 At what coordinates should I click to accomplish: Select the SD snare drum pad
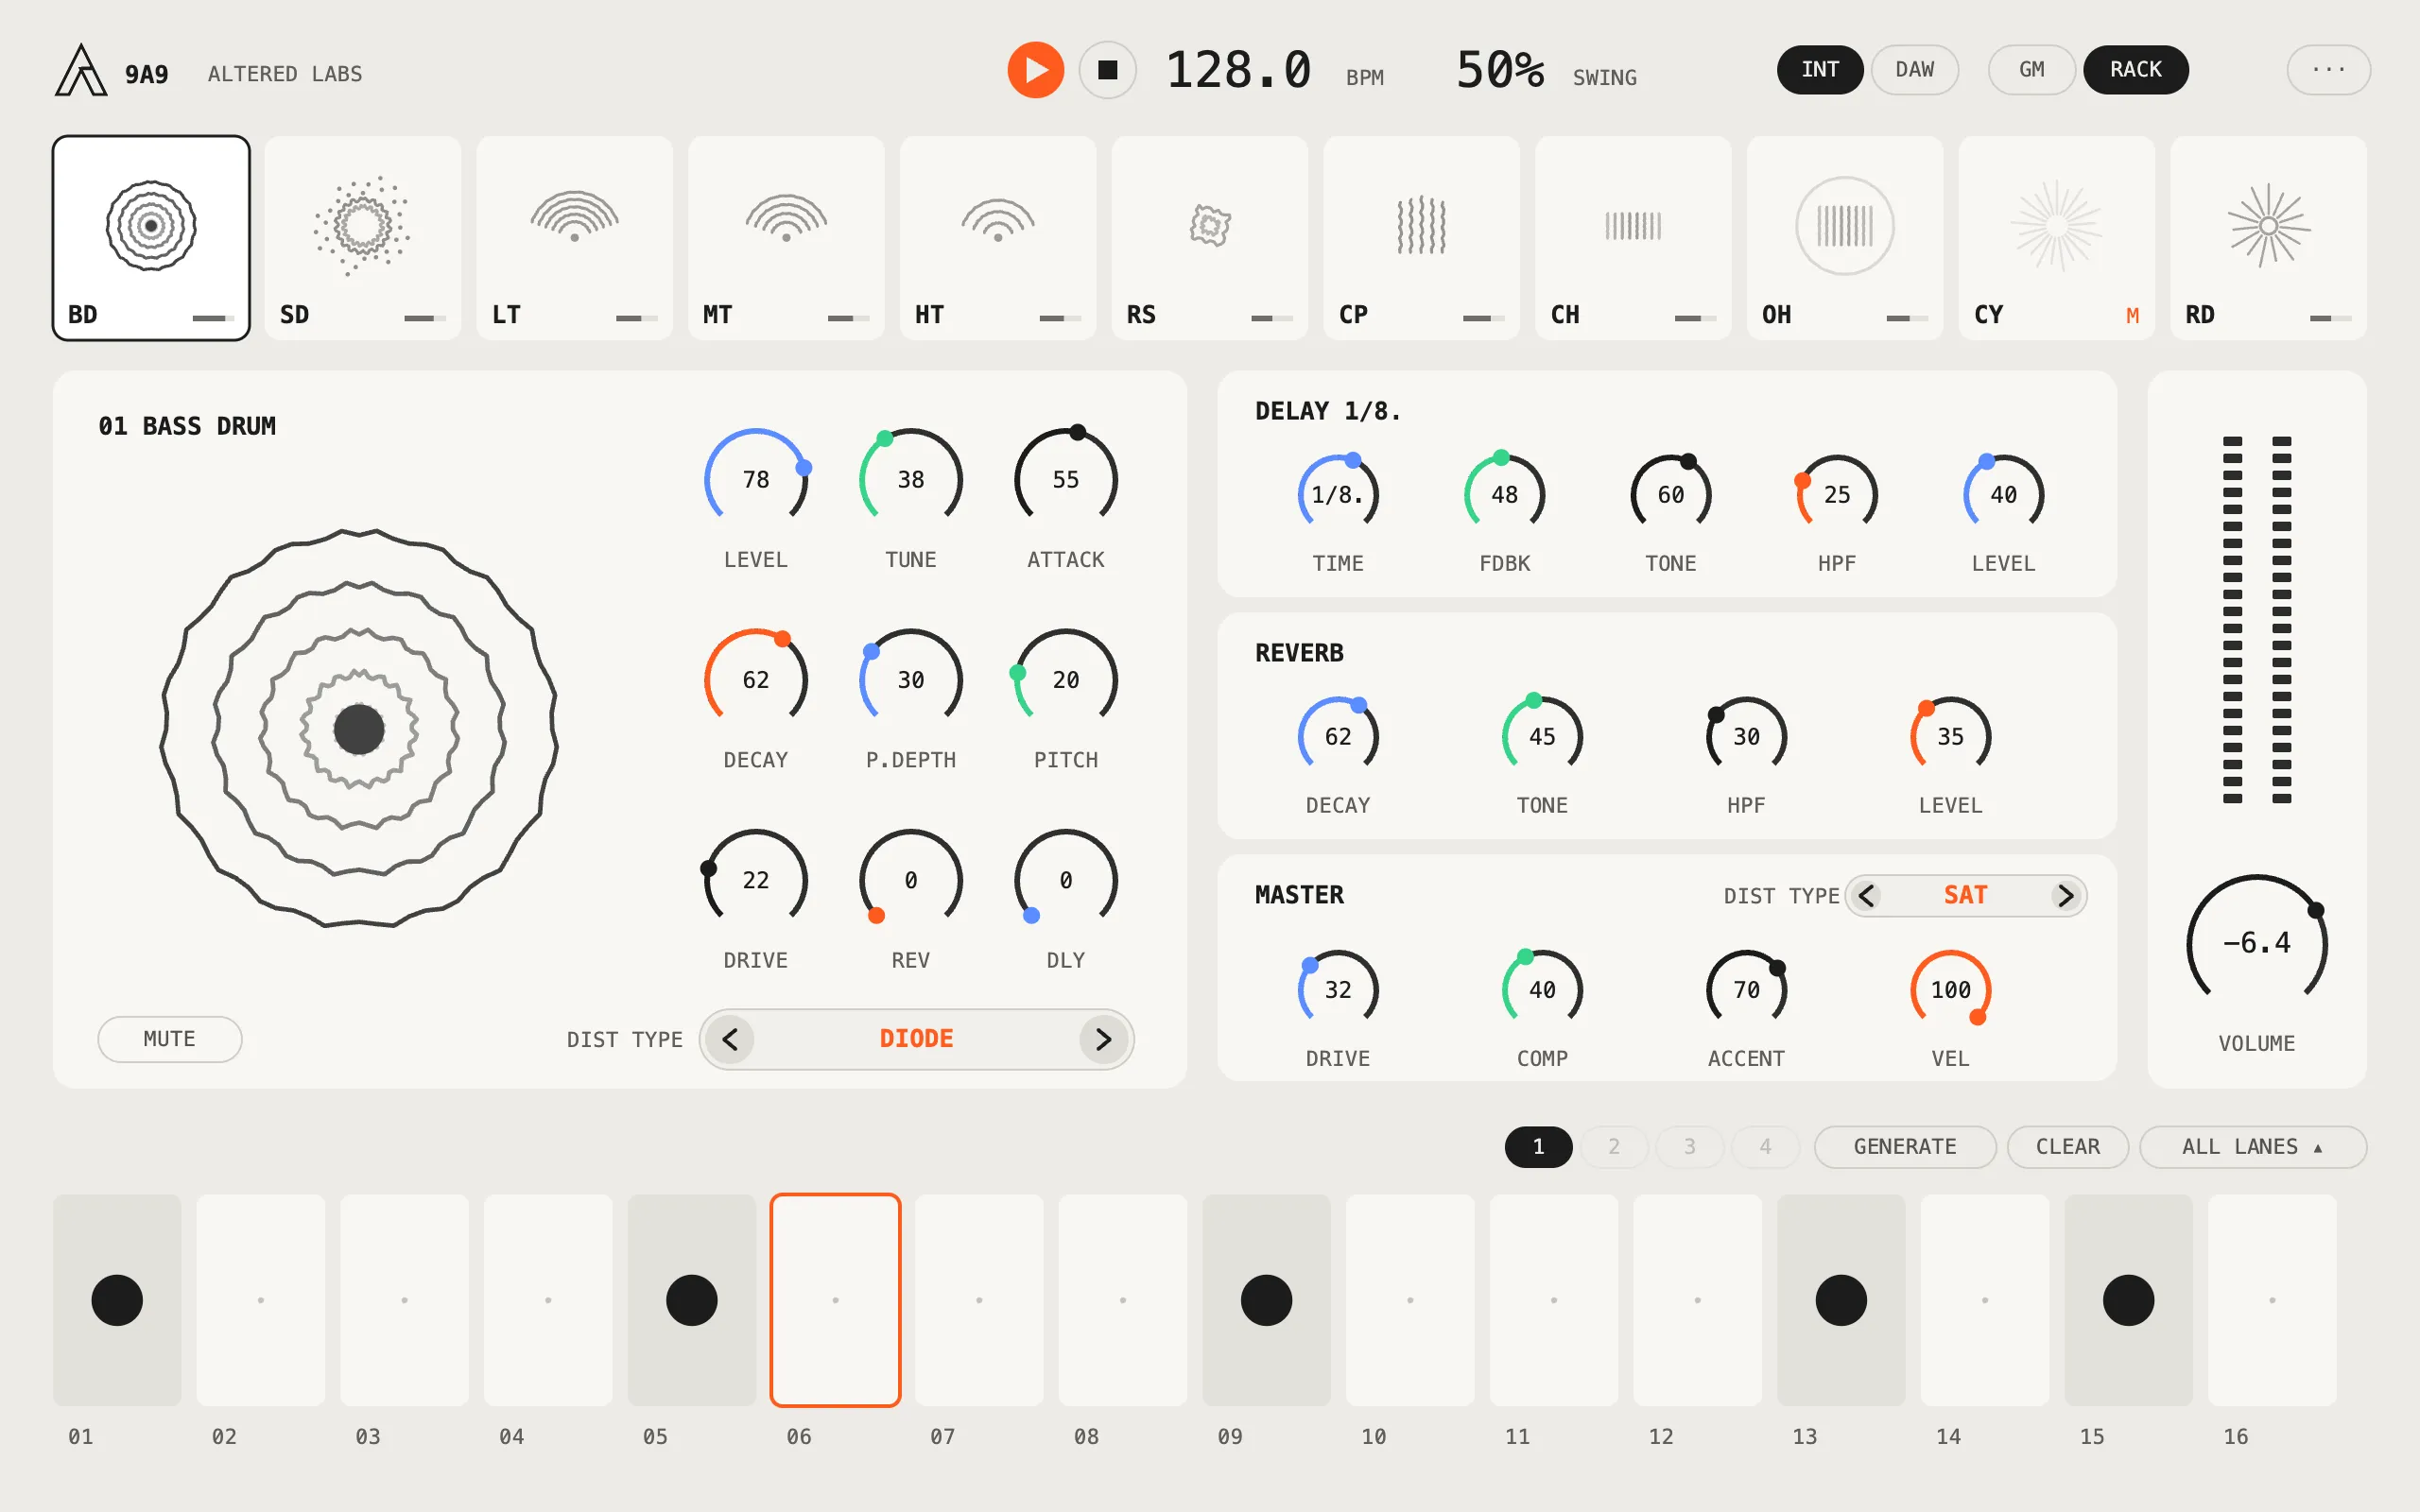(x=363, y=238)
